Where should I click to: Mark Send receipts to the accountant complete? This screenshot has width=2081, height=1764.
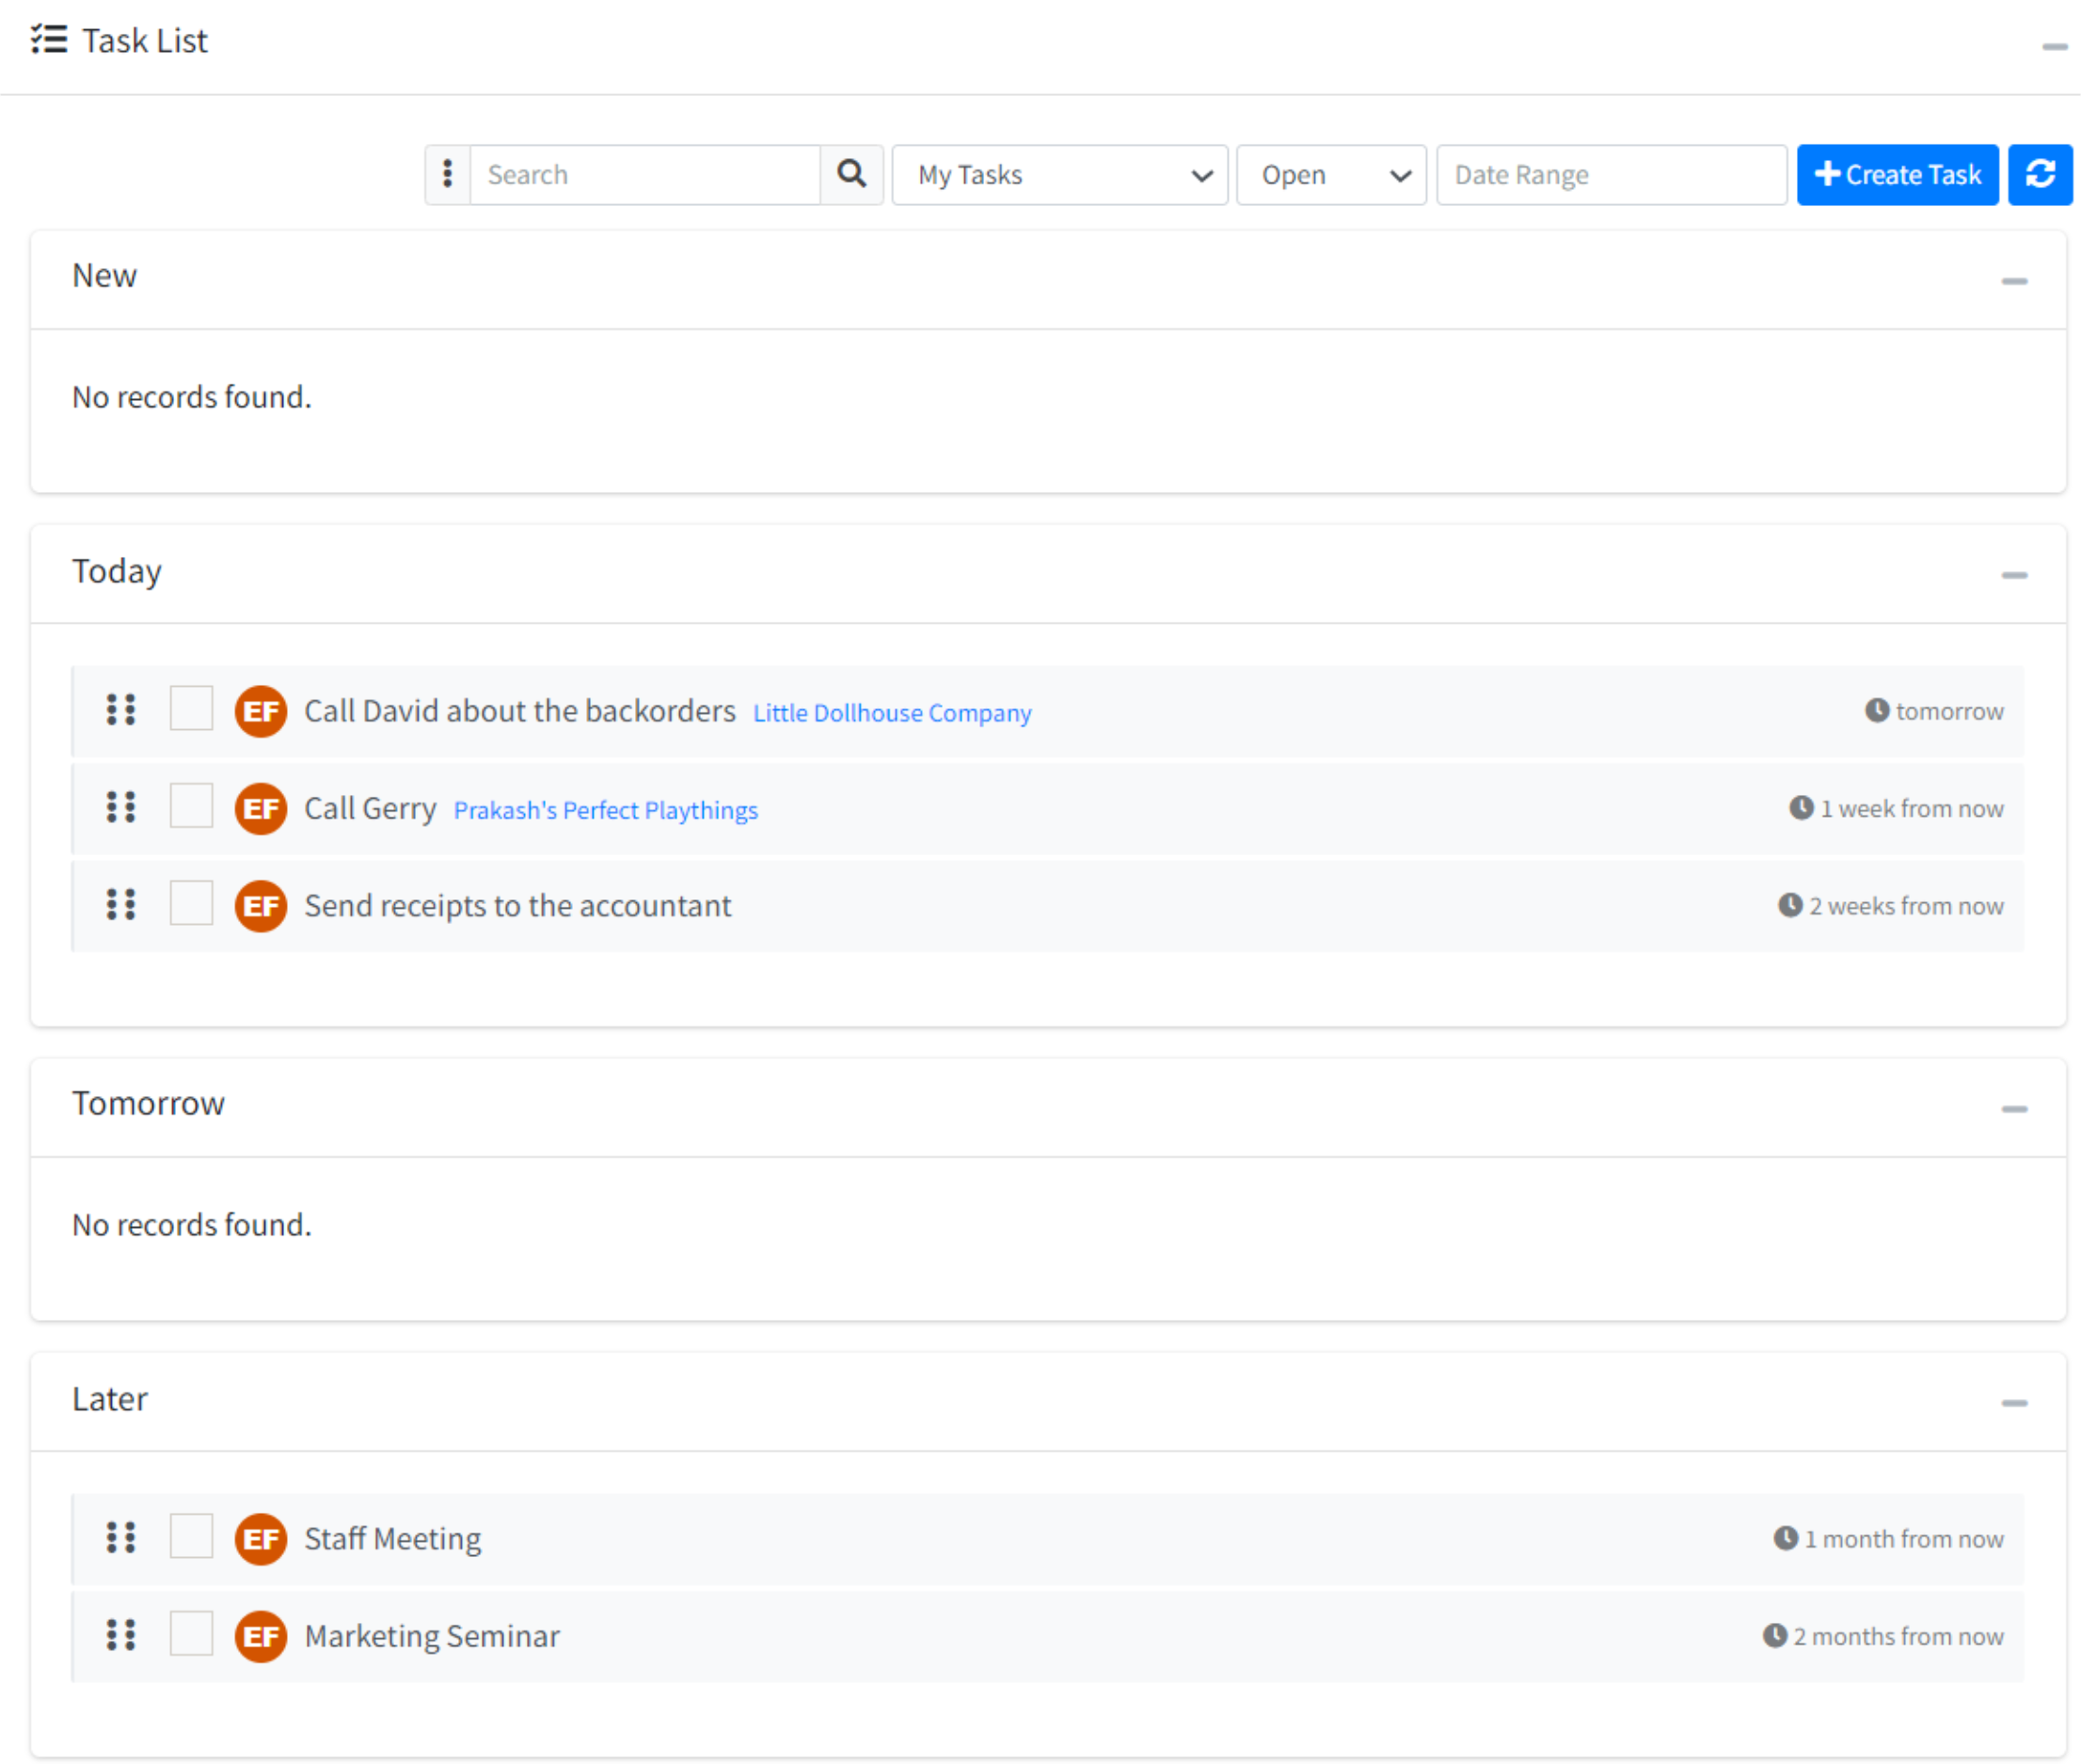pos(191,903)
